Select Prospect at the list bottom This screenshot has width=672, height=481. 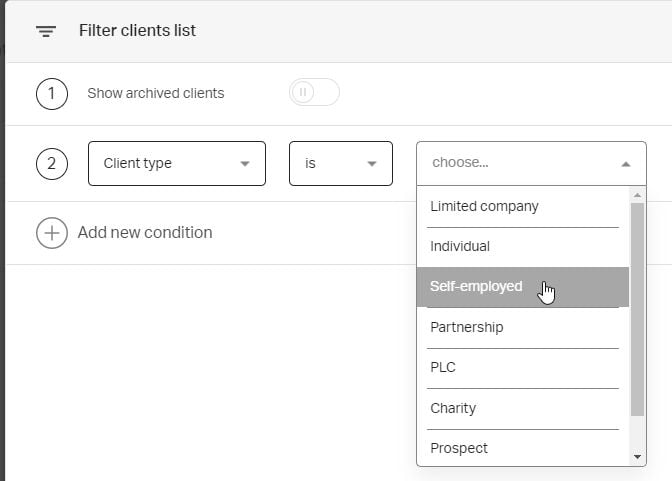click(459, 448)
